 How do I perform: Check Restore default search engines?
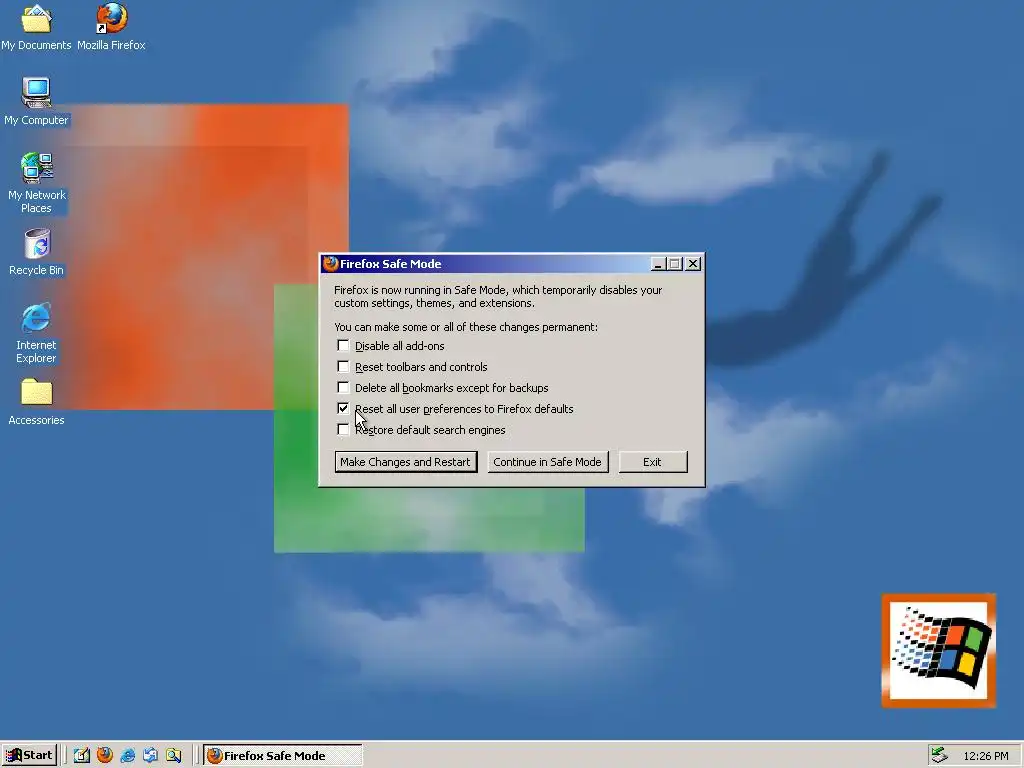[343, 429]
